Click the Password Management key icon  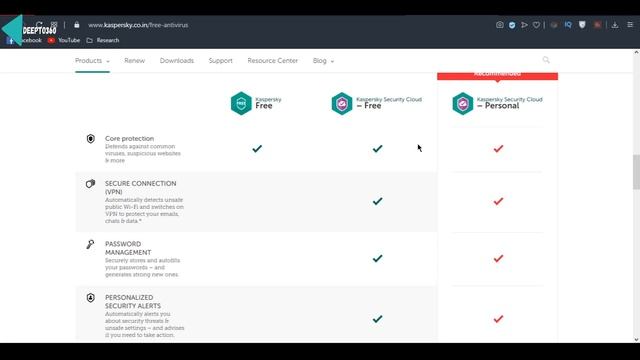click(90, 244)
